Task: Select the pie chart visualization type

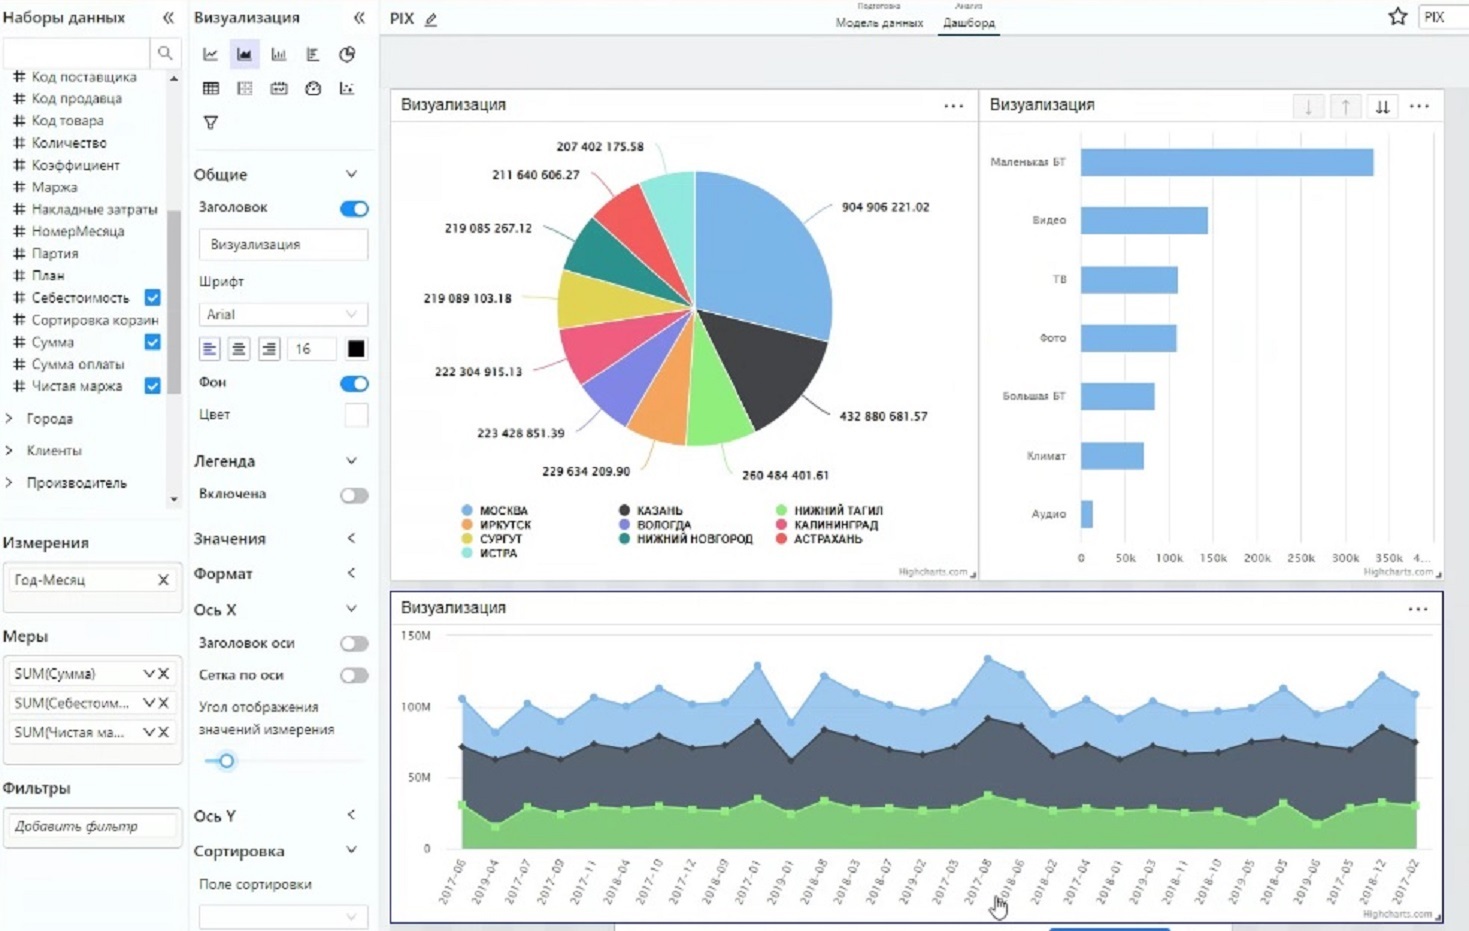Action: click(x=347, y=54)
